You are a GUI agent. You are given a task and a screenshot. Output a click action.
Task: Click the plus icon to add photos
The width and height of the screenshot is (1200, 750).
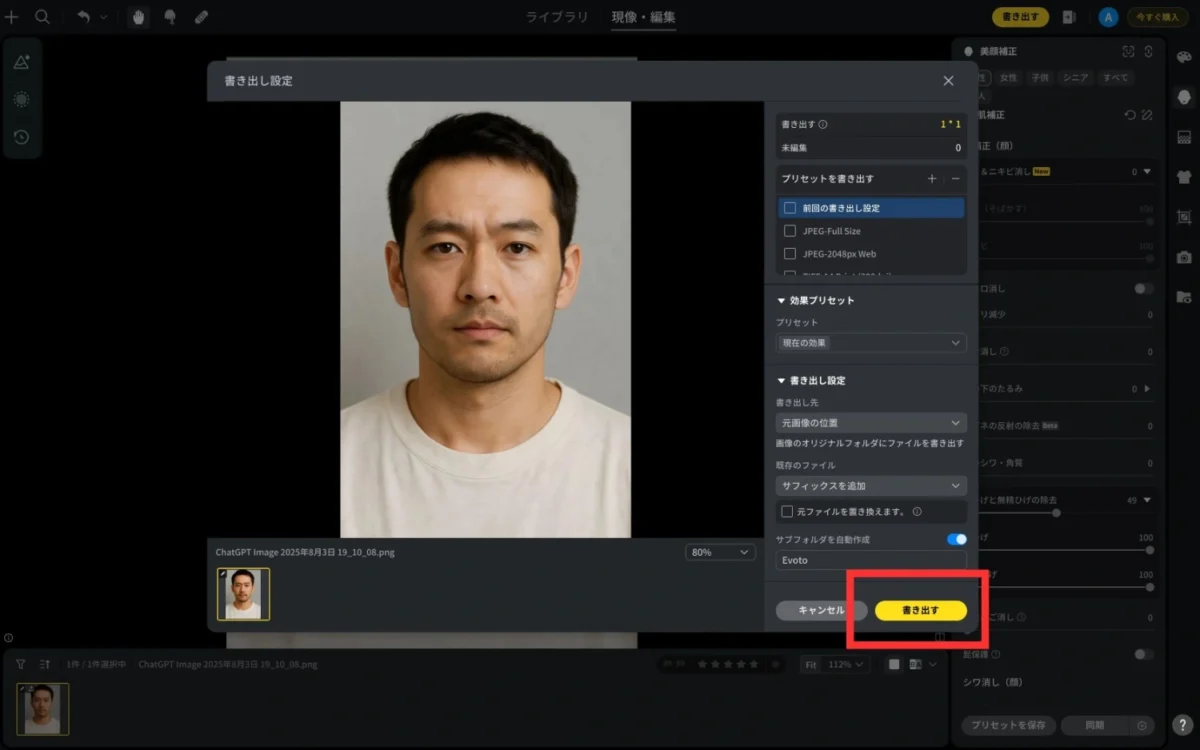click(12, 17)
